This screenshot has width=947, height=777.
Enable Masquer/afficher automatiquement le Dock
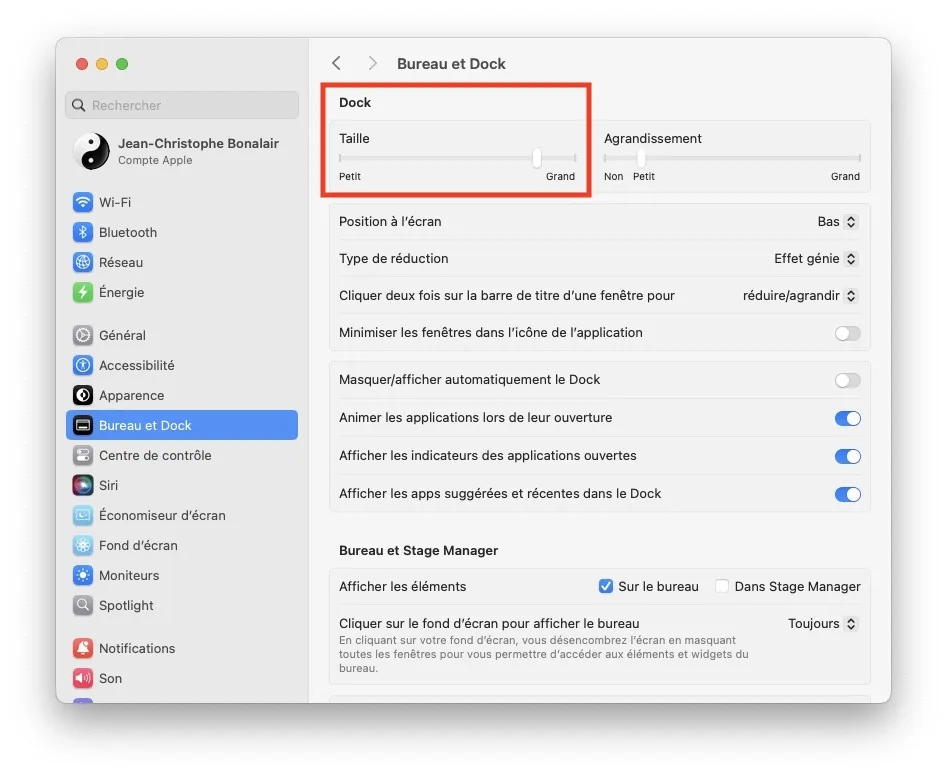pyautogui.click(x=847, y=380)
